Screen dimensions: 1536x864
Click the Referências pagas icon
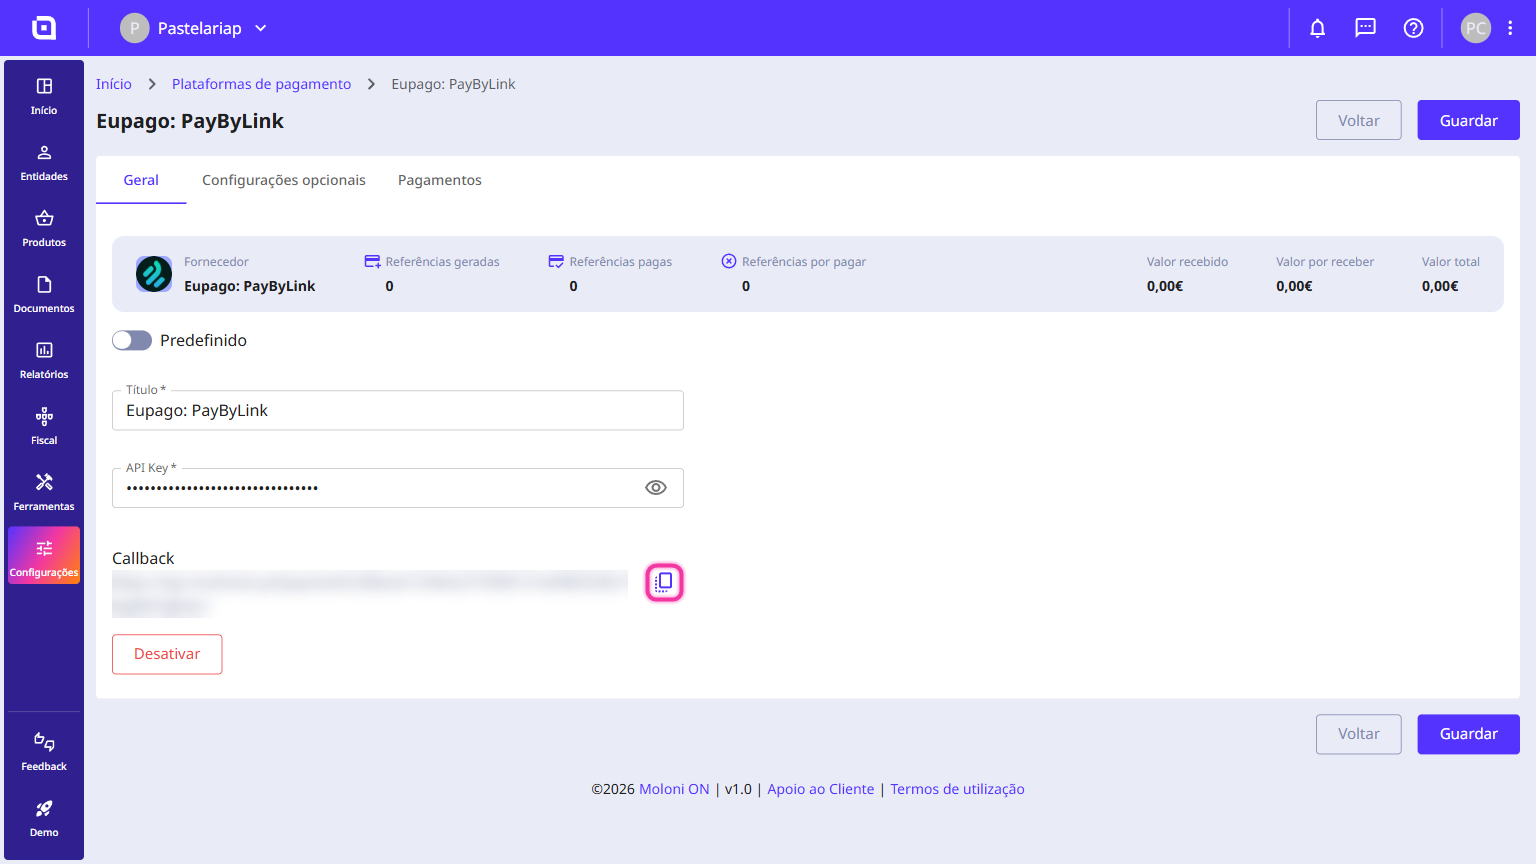556,262
